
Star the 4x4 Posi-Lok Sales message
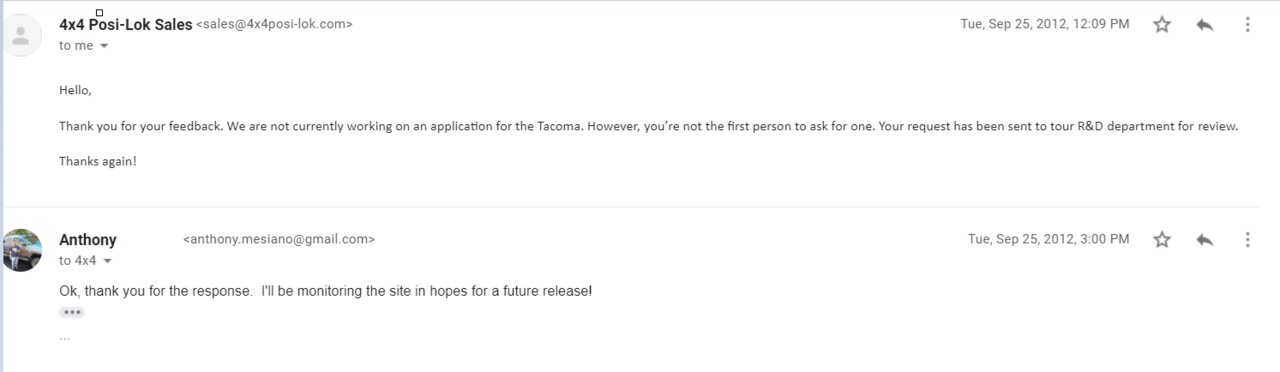(1161, 25)
